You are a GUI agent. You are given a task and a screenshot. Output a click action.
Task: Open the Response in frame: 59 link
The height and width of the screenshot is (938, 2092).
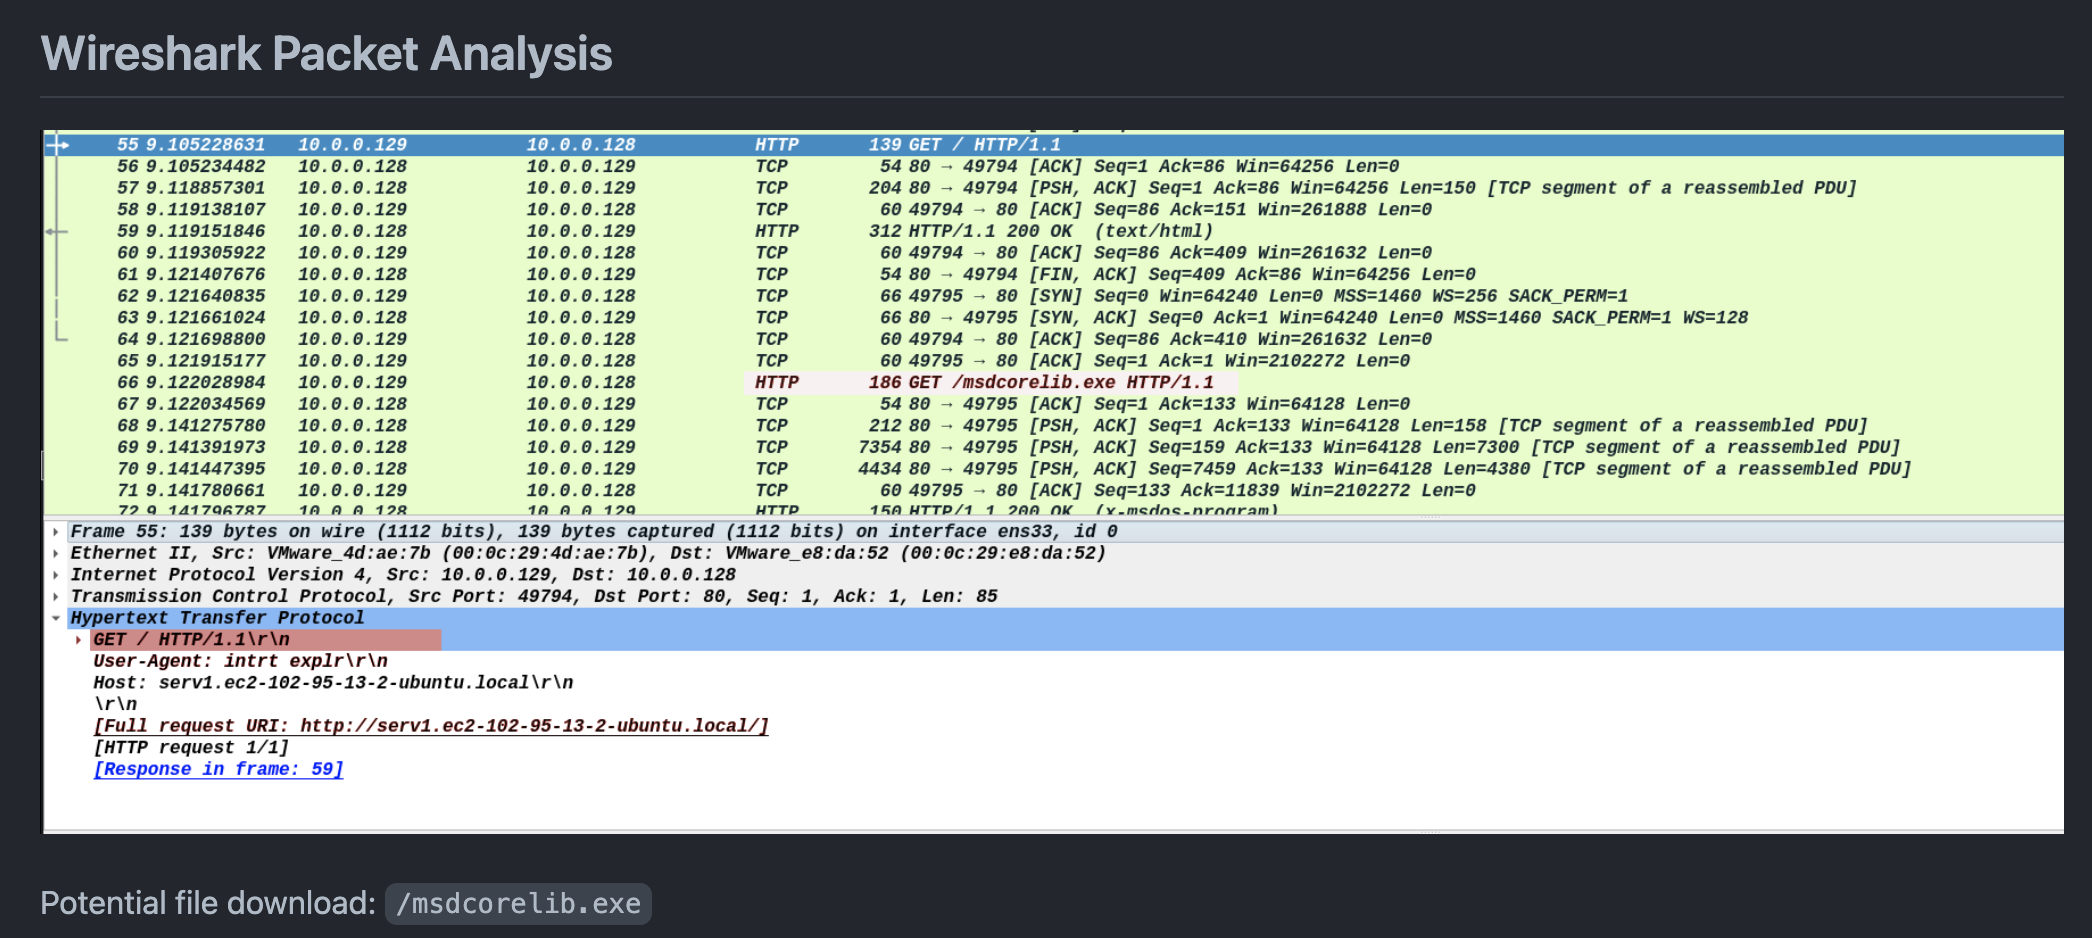click(218, 769)
